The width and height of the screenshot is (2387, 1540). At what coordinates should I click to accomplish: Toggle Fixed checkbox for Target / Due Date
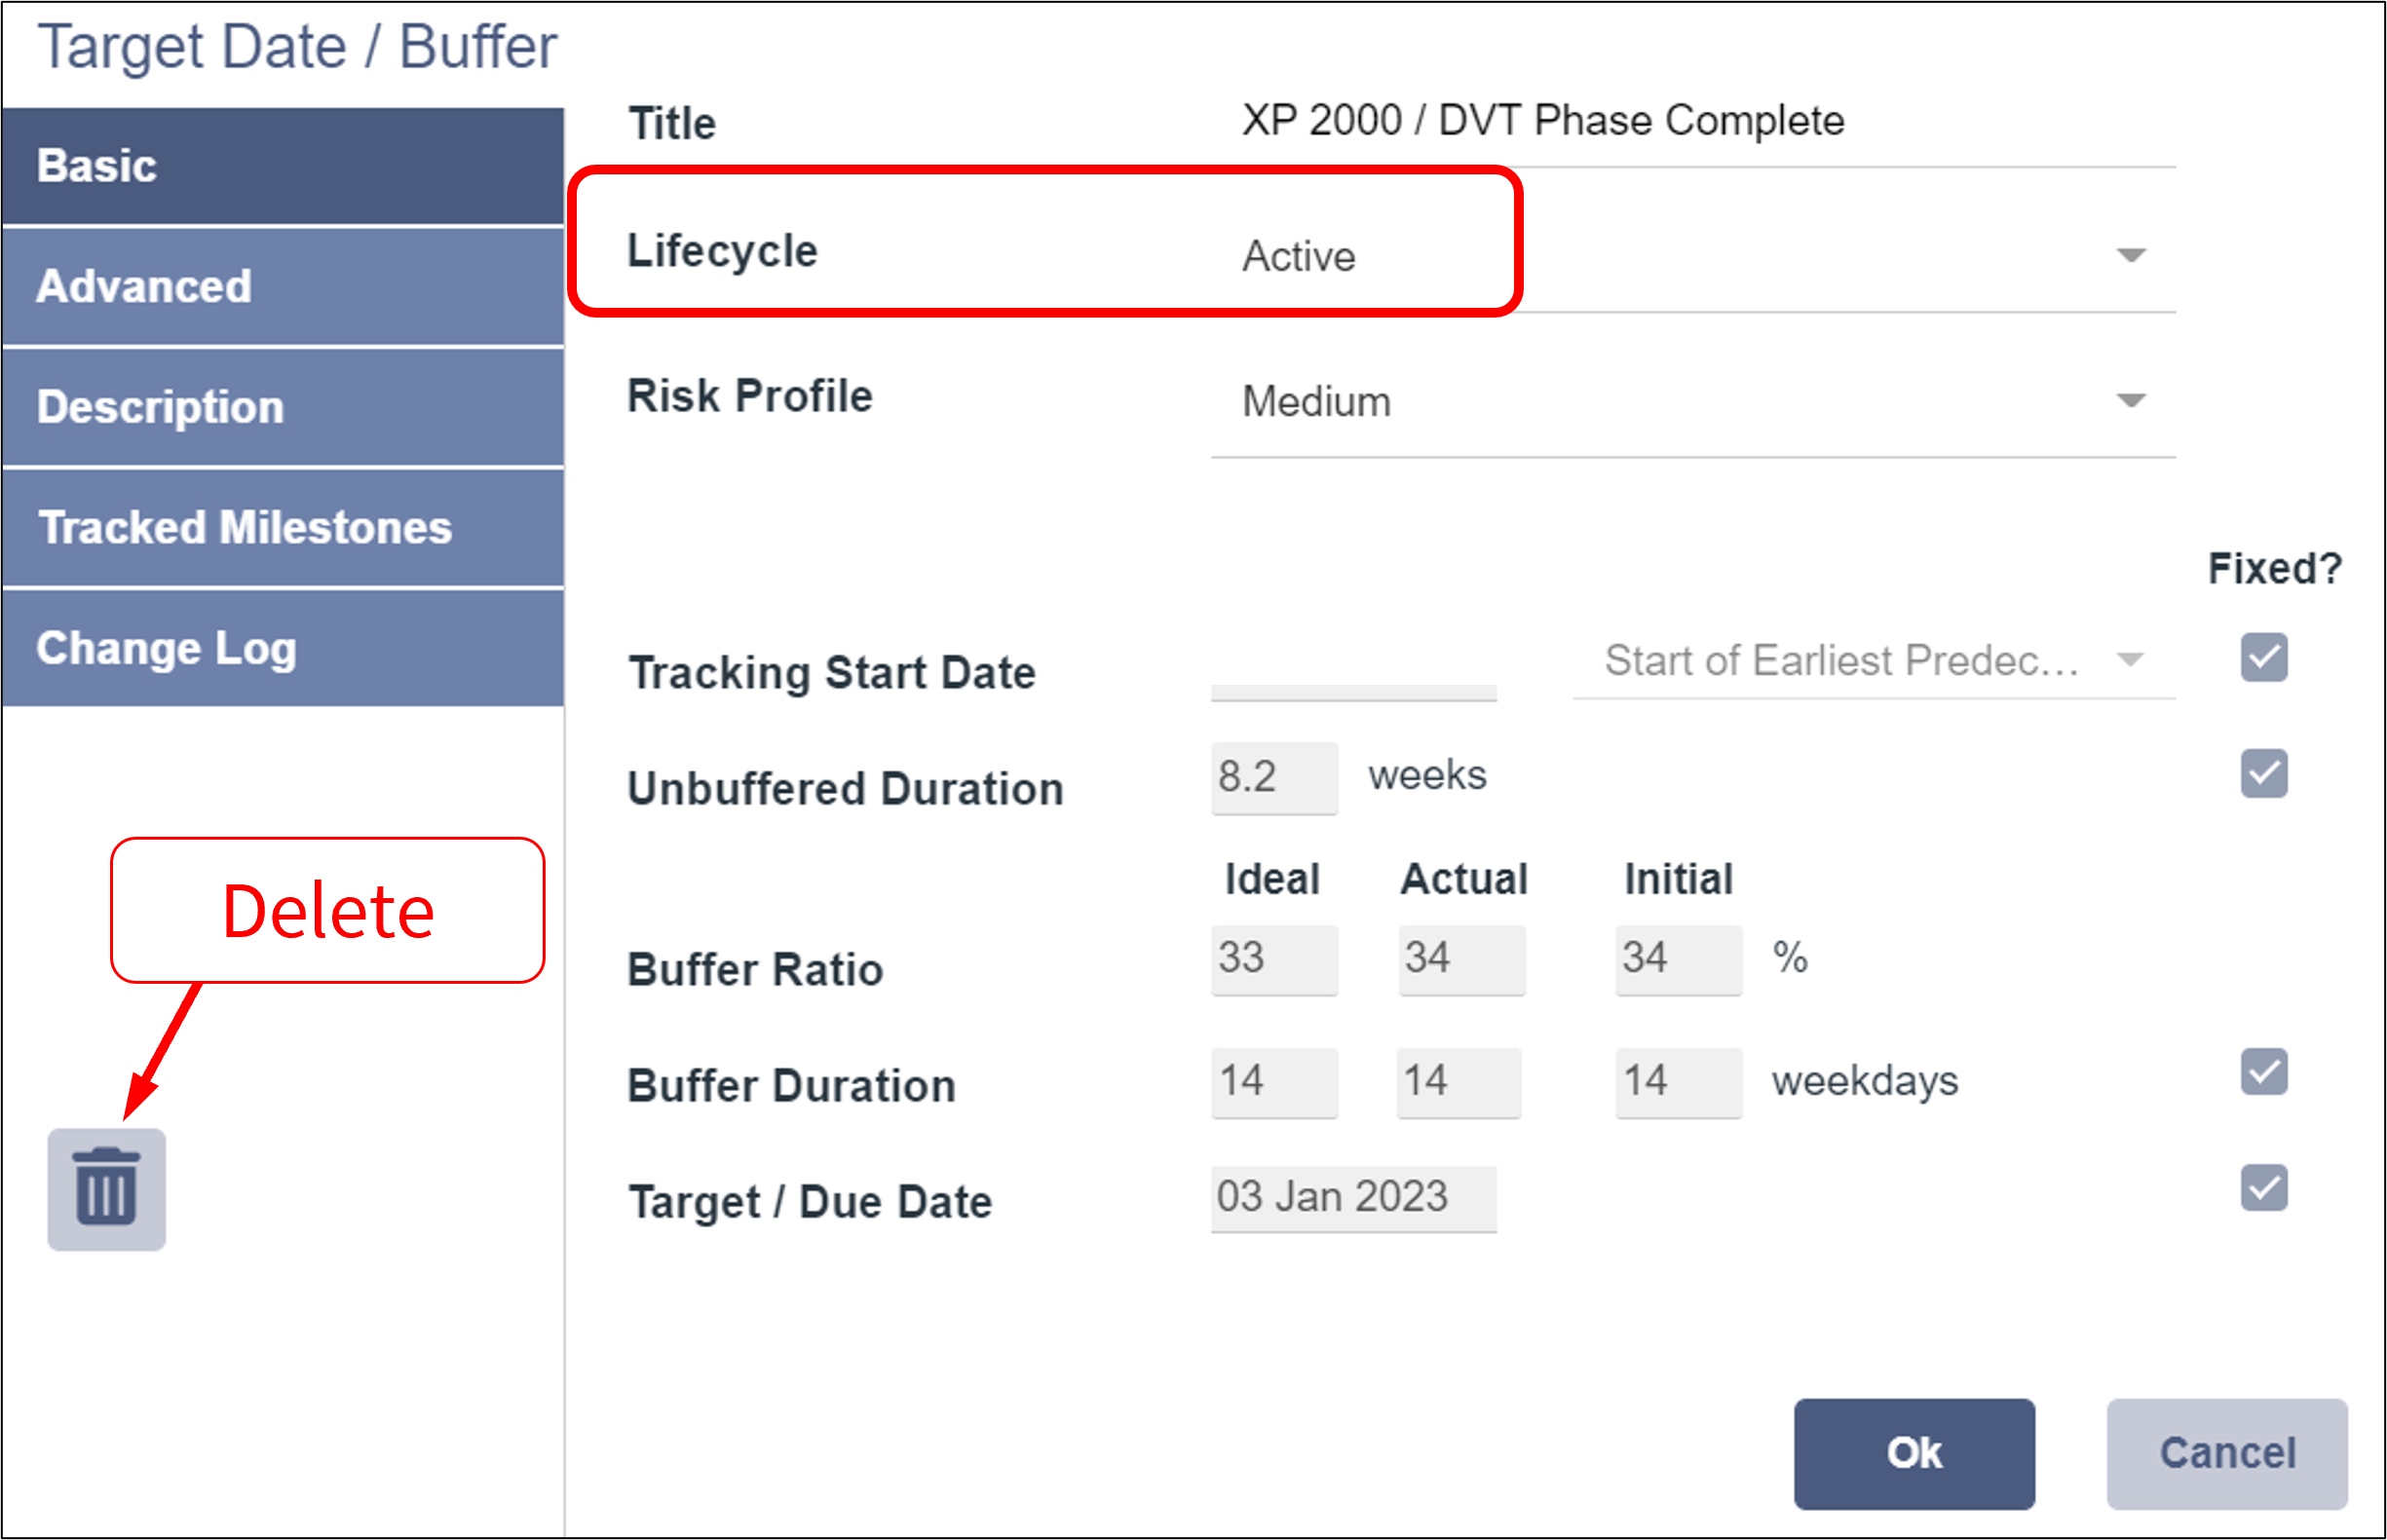[x=2263, y=1188]
